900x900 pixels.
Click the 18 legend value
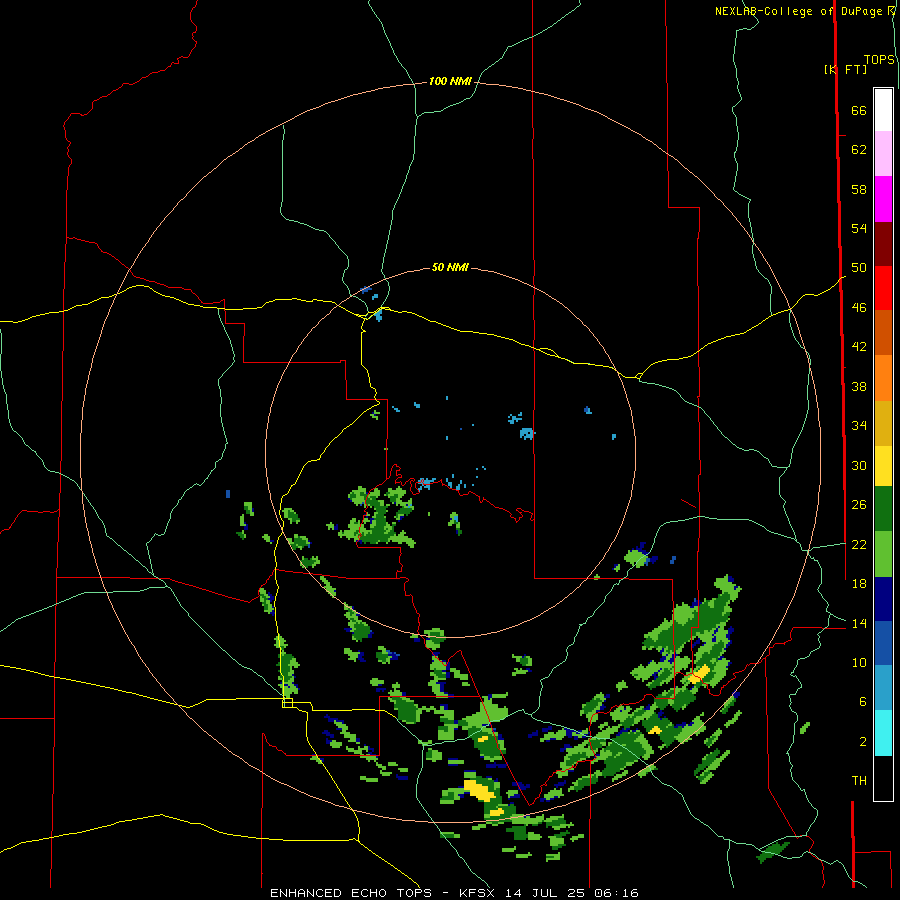click(859, 584)
